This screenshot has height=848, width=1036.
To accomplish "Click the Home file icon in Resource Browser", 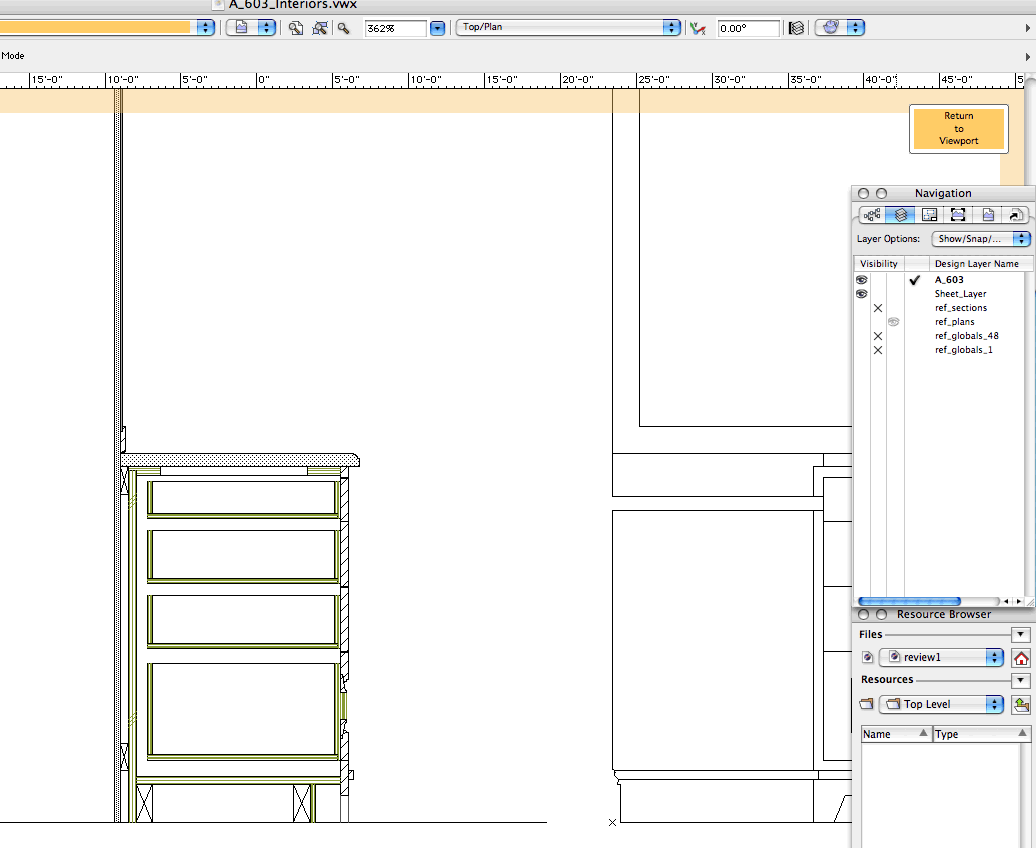I will (x=1021, y=658).
